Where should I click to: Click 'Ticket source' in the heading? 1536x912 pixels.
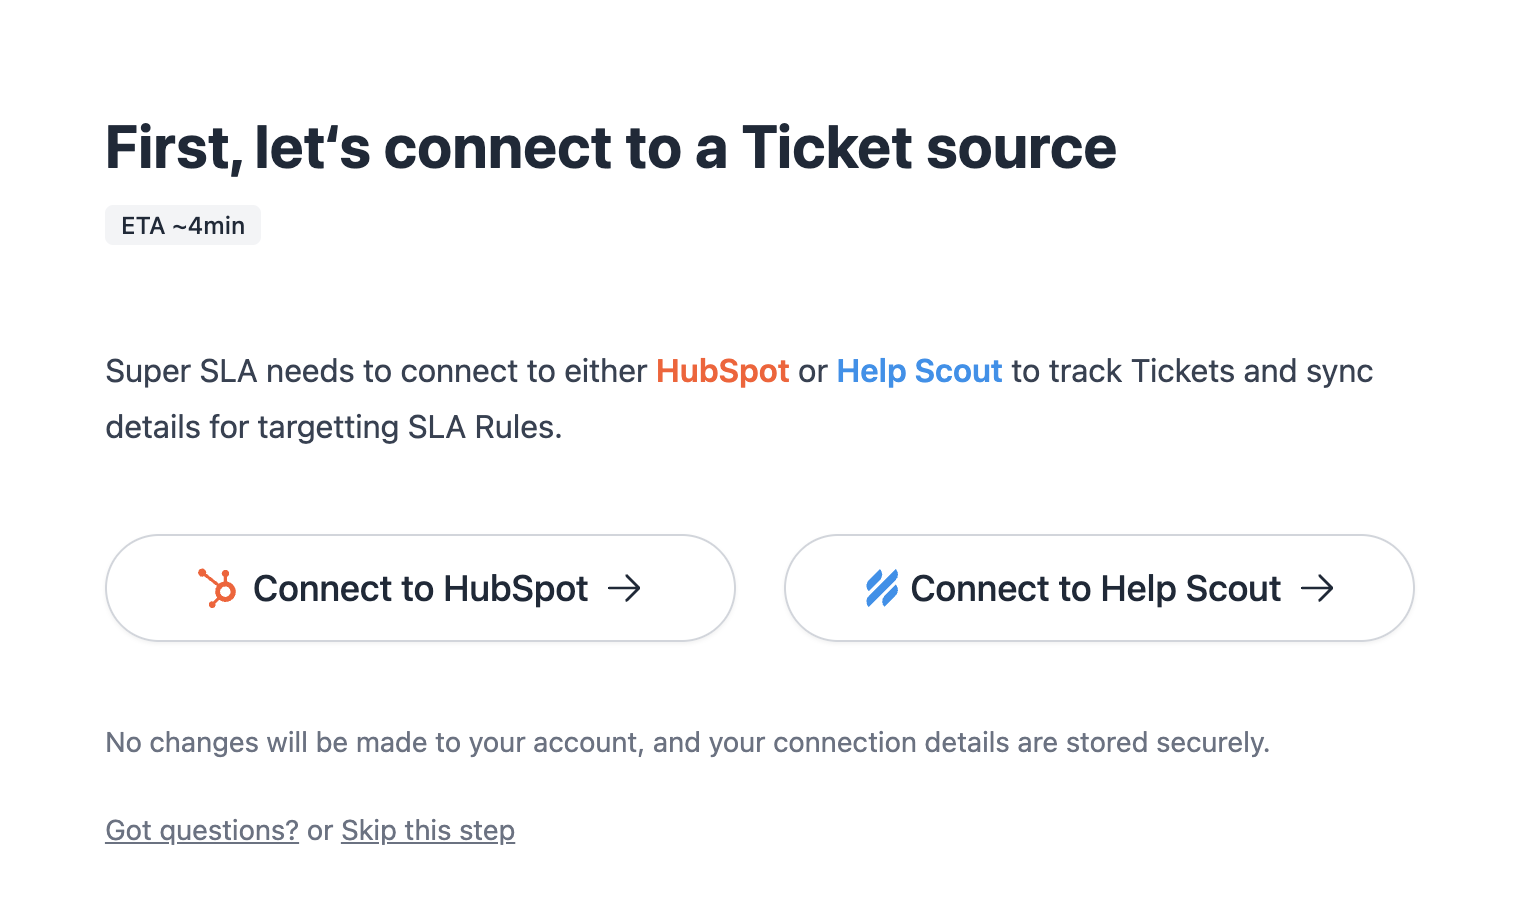(x=929, y=148)
